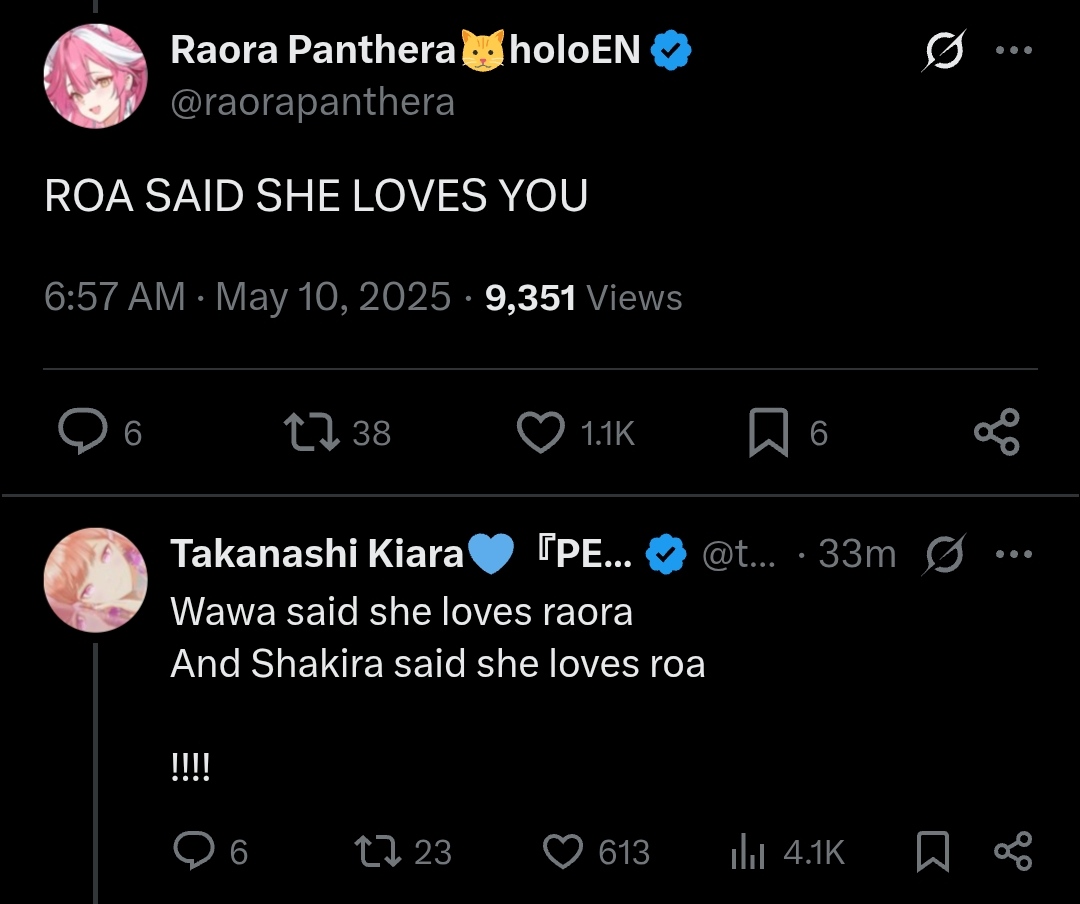Click the Takanashi Kiara display name
This screenshot has width=1080, height=904.
point(317,554)
